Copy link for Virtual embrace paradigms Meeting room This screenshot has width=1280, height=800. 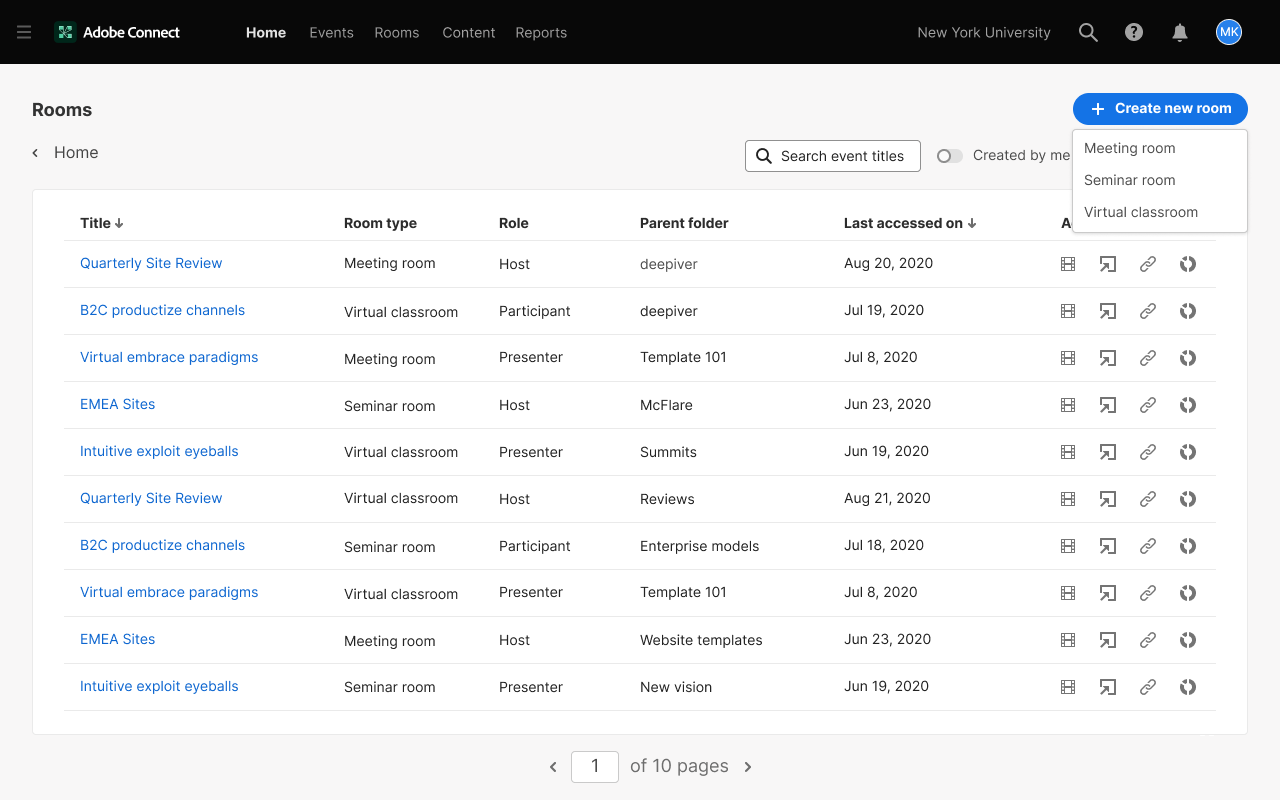pos(1148,358)
